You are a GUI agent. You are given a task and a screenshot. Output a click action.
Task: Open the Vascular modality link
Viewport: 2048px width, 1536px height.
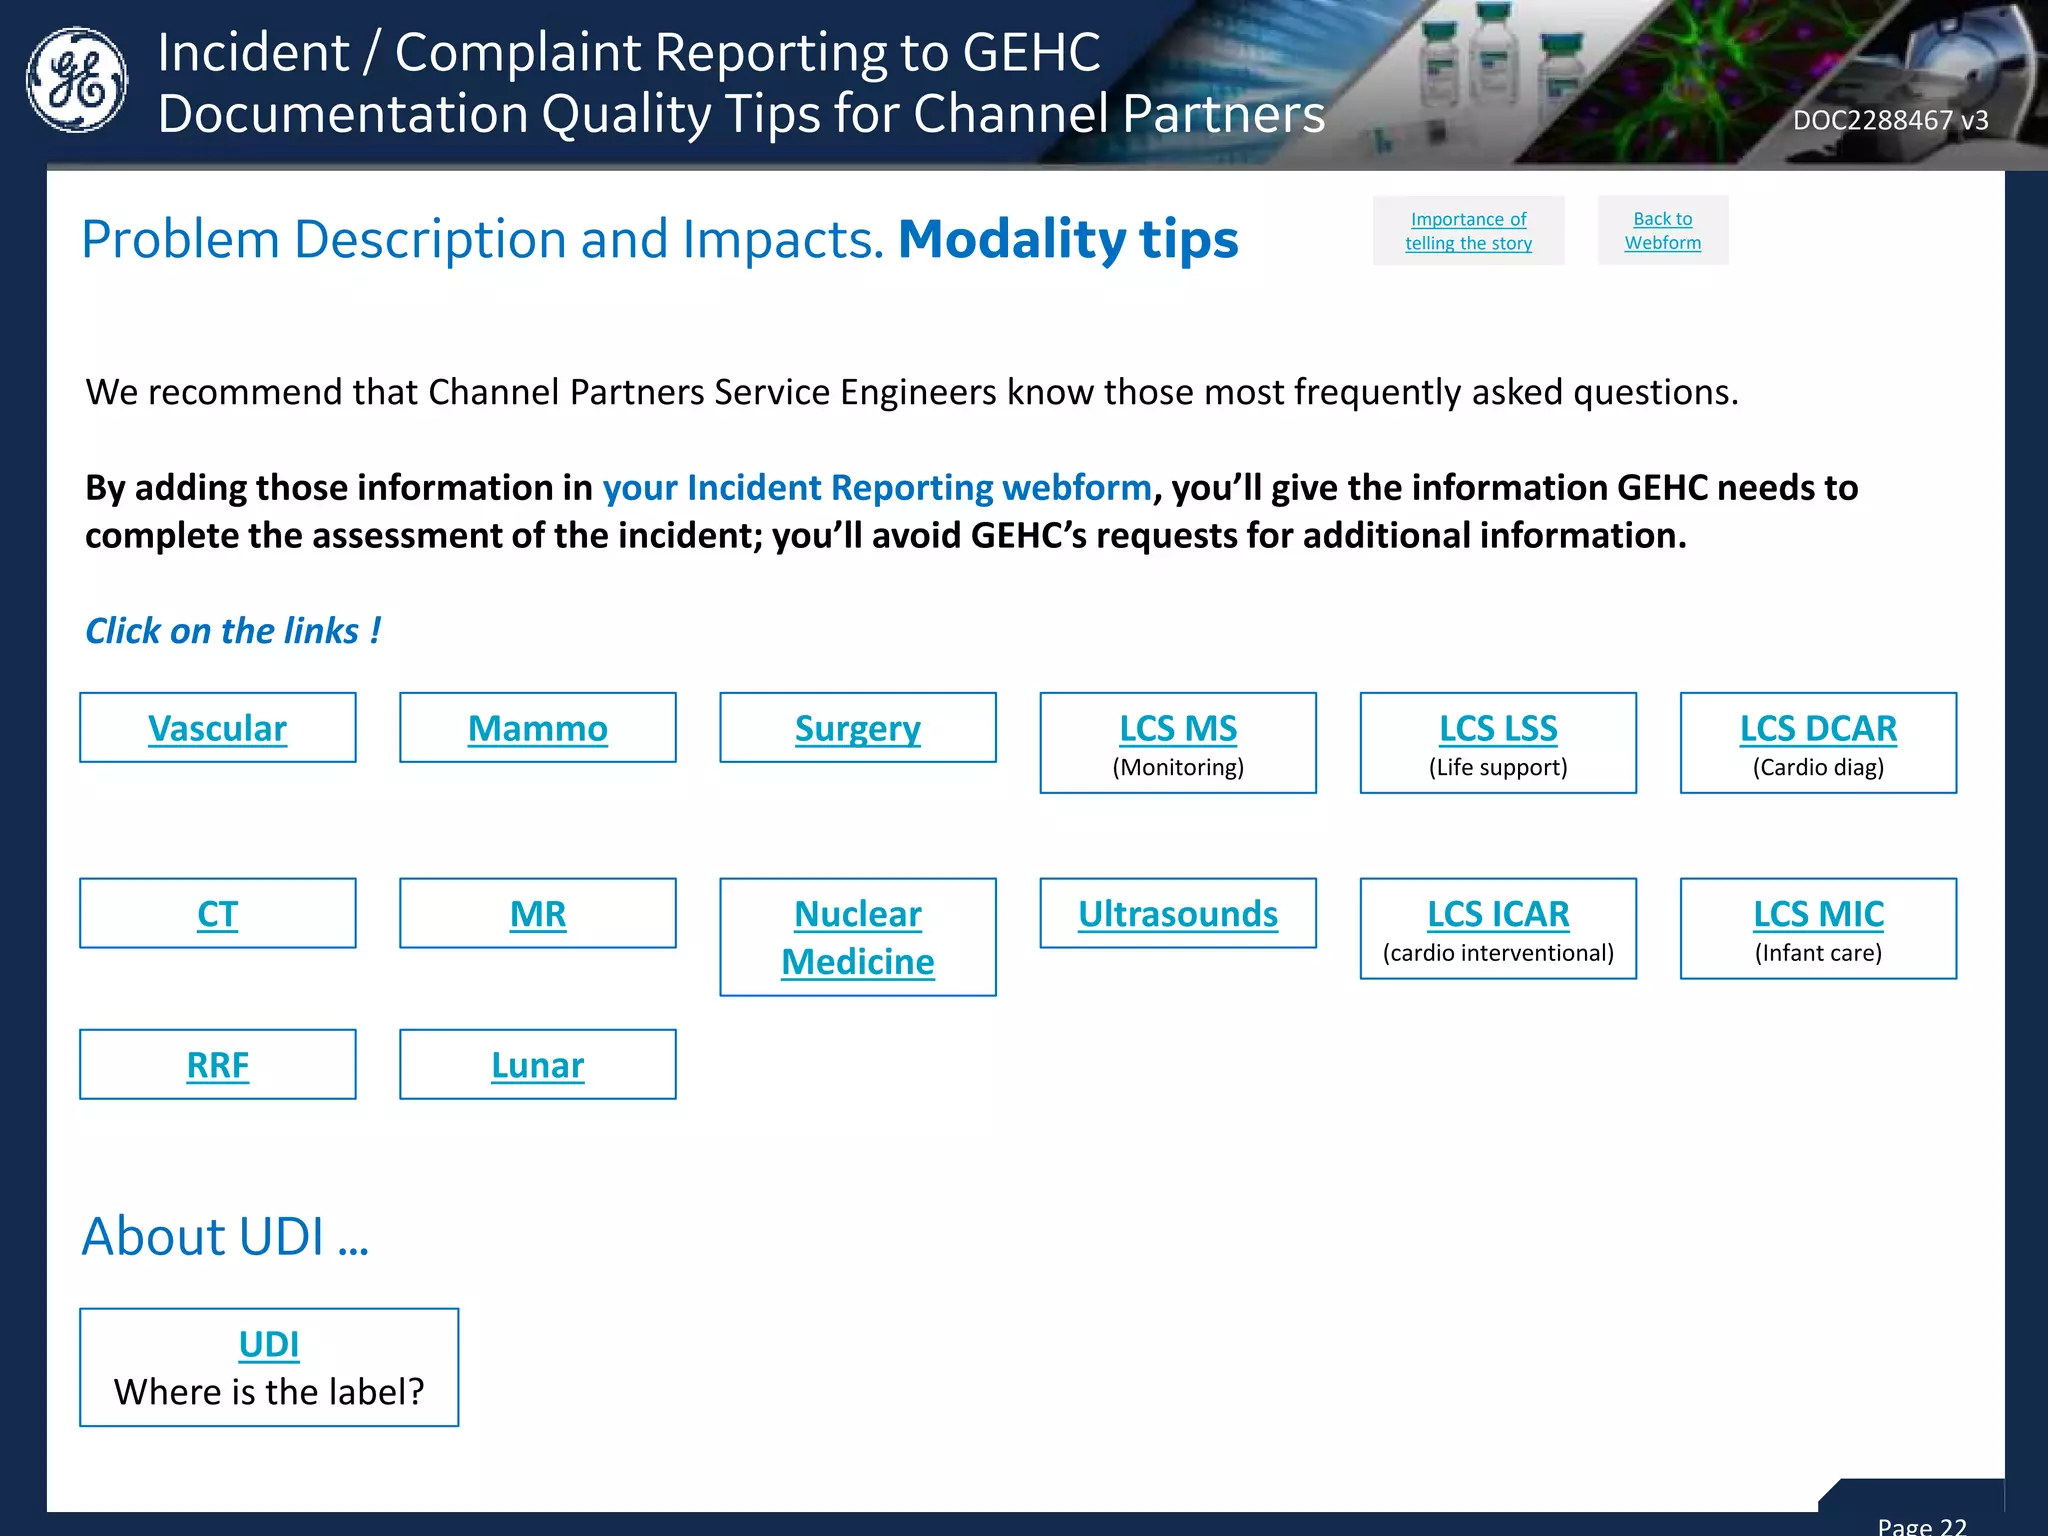coord(217,728)
